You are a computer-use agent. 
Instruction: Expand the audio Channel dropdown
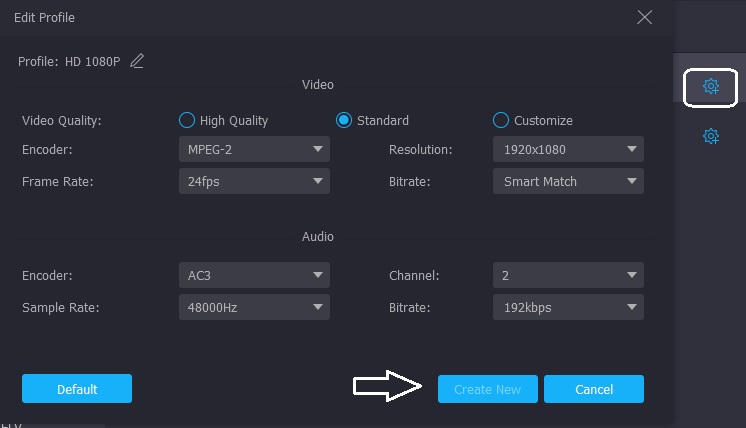(568, 275)
